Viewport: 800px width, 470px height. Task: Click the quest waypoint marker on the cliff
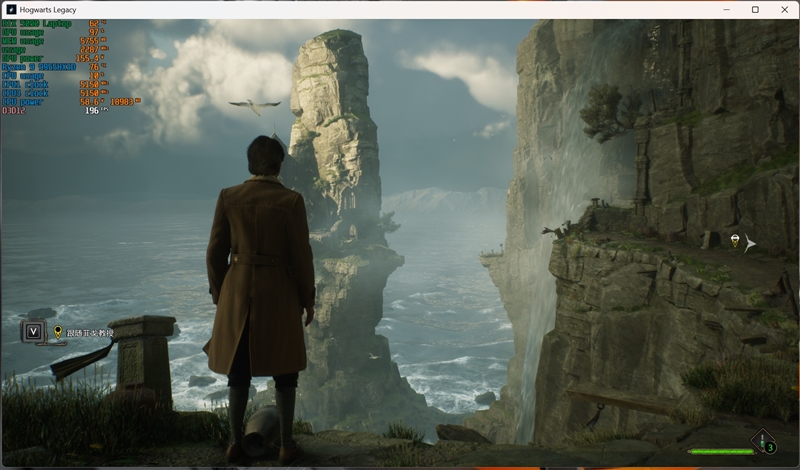coord(735,241)
